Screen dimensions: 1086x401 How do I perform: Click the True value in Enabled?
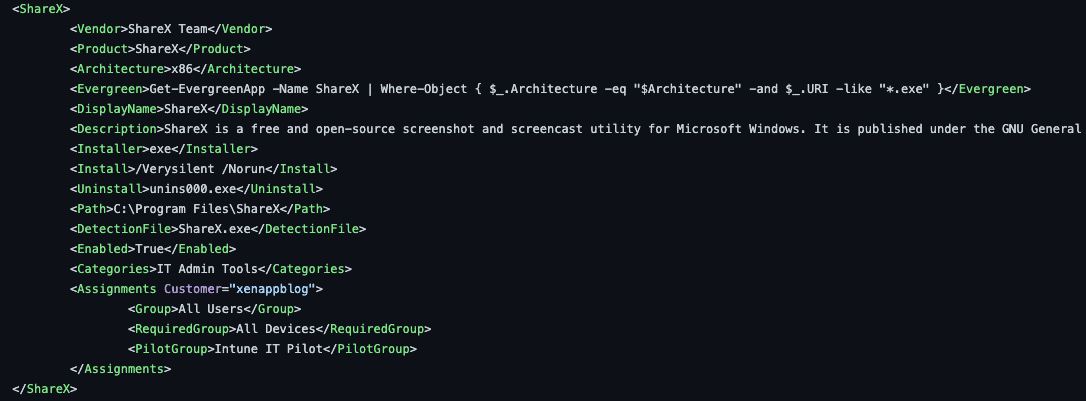[x=151, y=248]
